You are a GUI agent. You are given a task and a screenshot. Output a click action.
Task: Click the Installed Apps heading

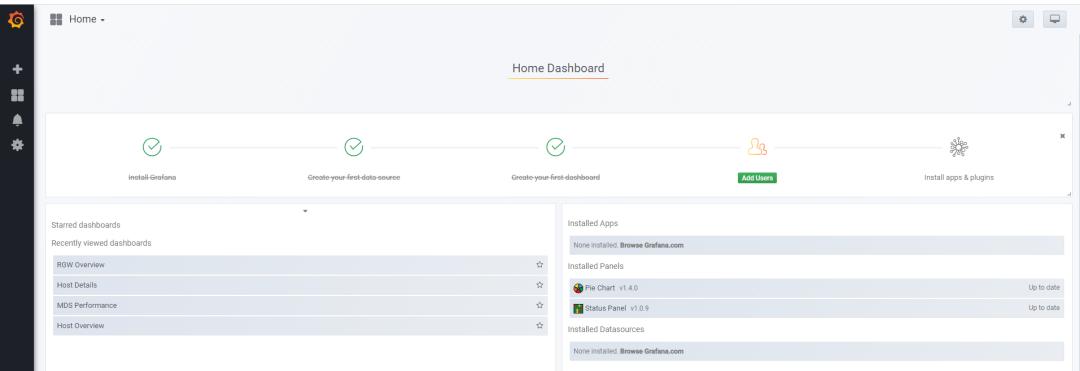click(593, 224)
